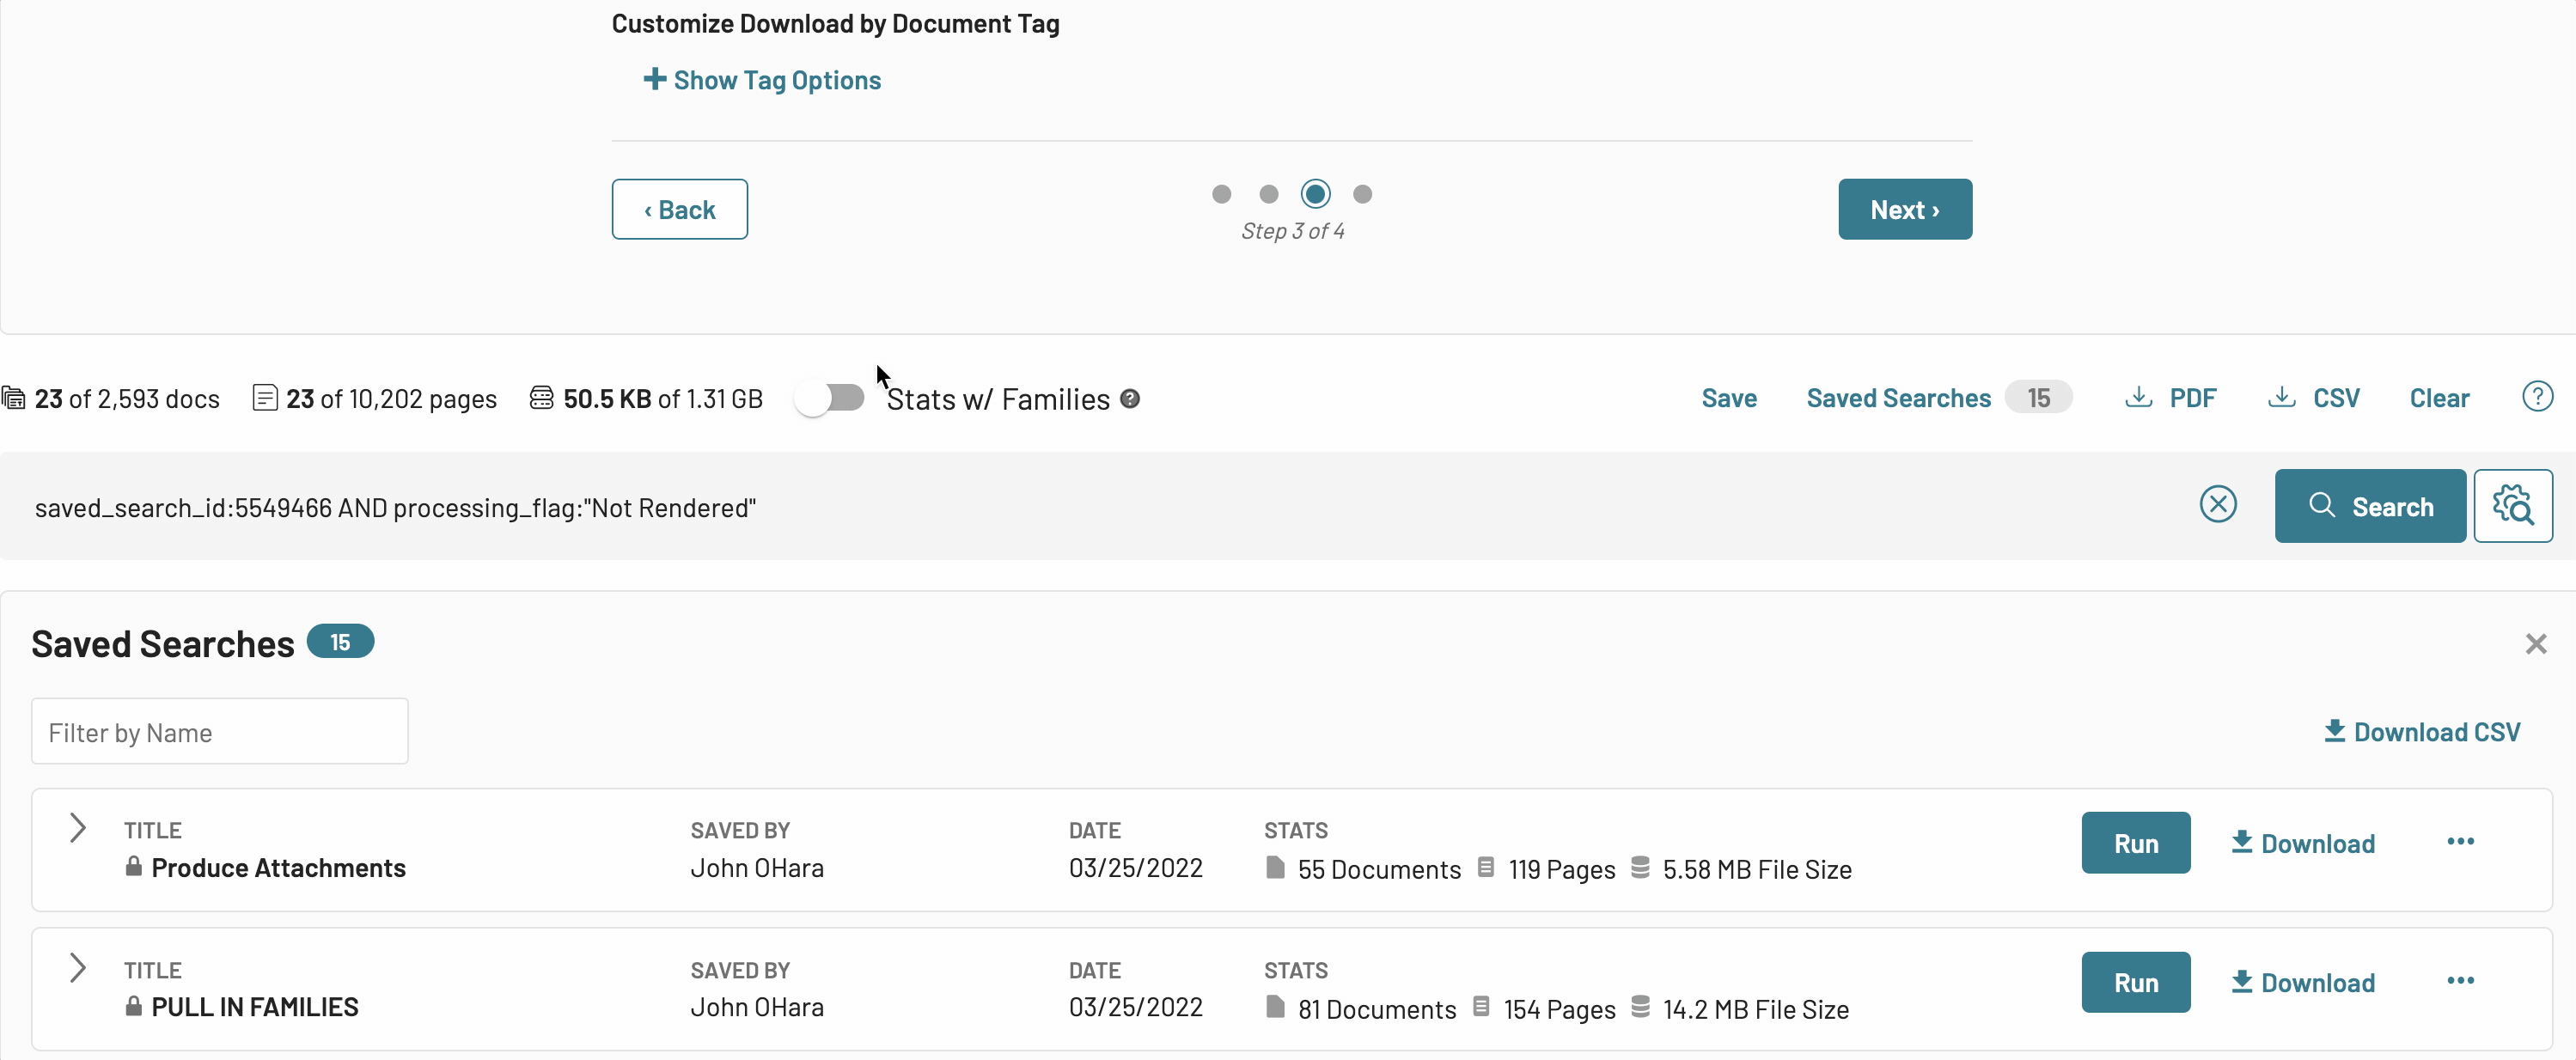Click into the search query text box

pos(1100,507)
